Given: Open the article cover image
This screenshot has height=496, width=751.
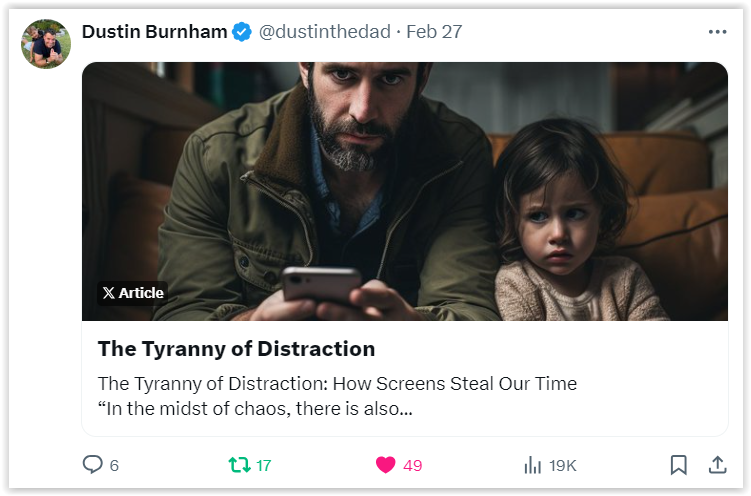Looking at the screenshot, I should pos(405,192).
